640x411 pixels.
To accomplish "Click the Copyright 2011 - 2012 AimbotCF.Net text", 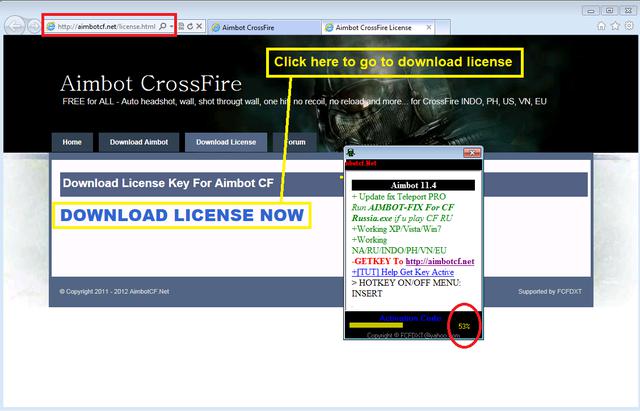I will pyautogui.click(x=114, y=291).
